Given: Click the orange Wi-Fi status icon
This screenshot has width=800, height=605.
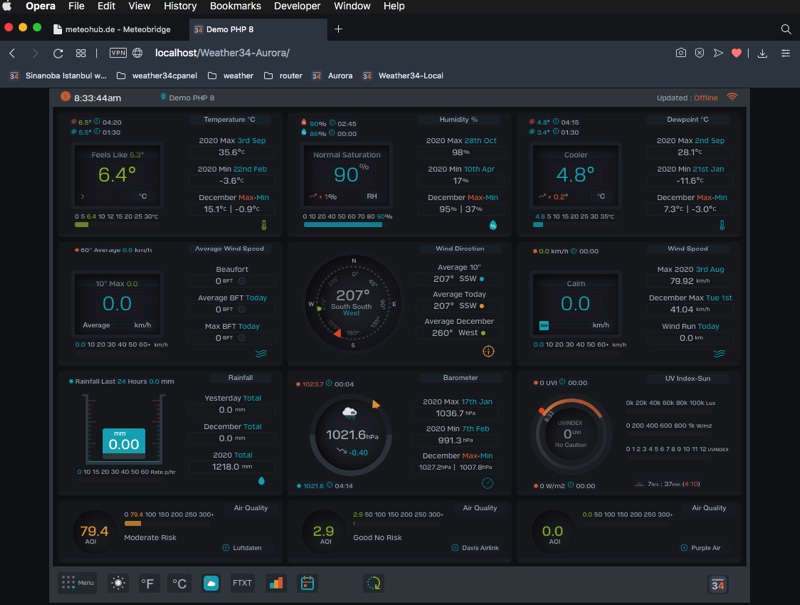Looking at the screenshot, I should pyautogui.click(x=732, y=97).
